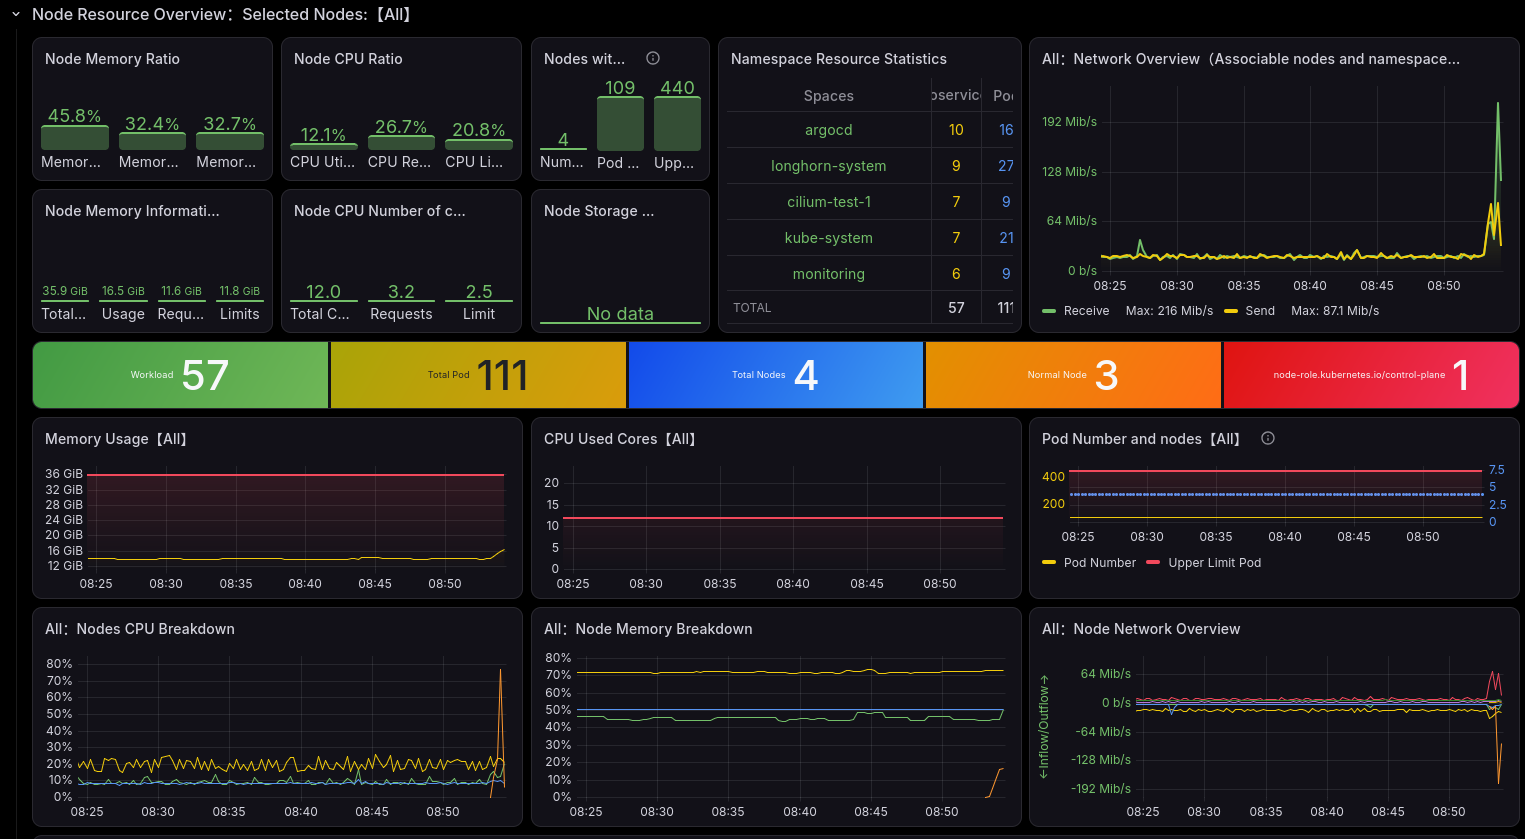Open CPU Used Cores [All] panel title
This screenshot has height=839, width=1525.
pos(620,439)
